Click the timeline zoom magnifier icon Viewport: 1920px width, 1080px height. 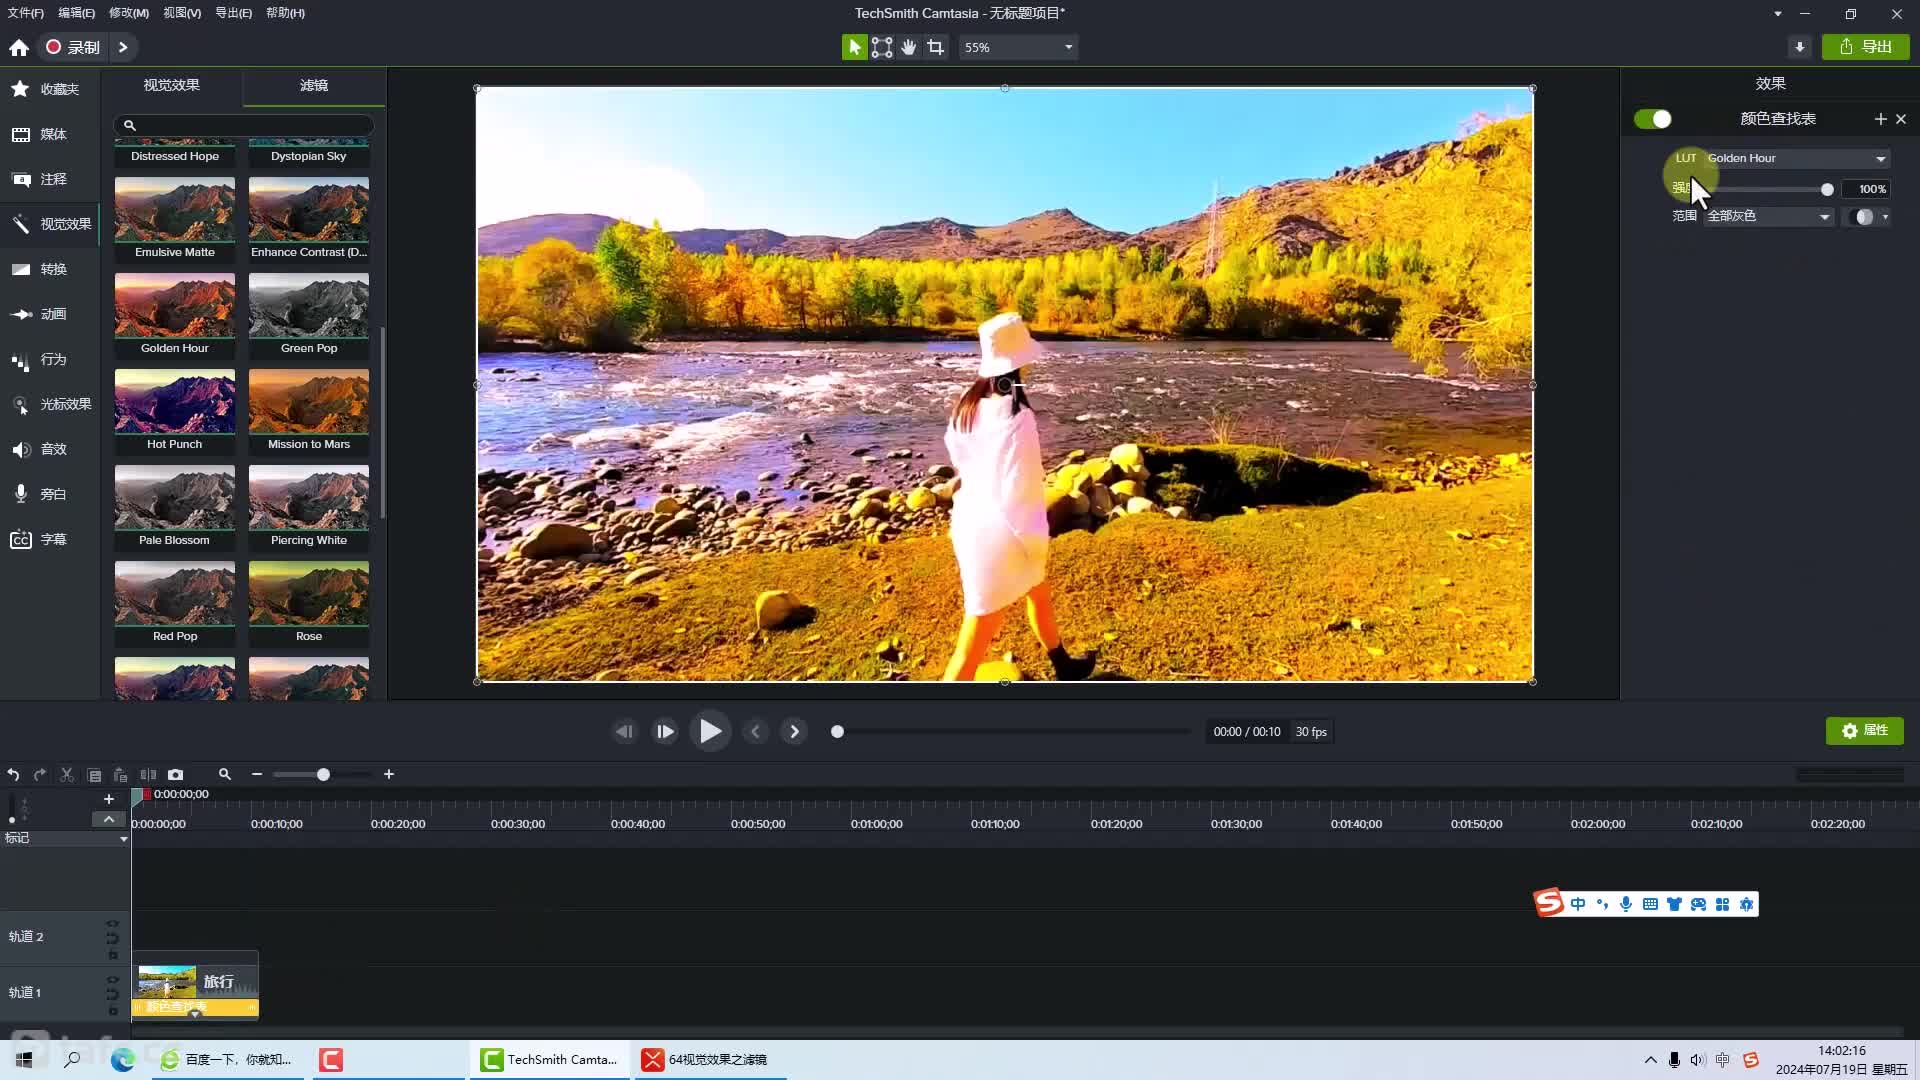(225, 774)
